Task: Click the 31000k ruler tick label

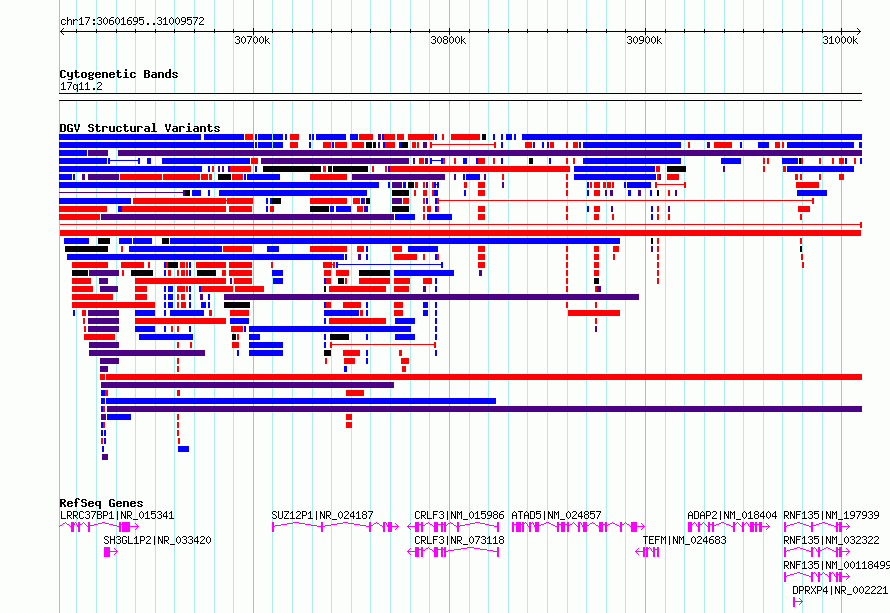Action: click(841, 40)
